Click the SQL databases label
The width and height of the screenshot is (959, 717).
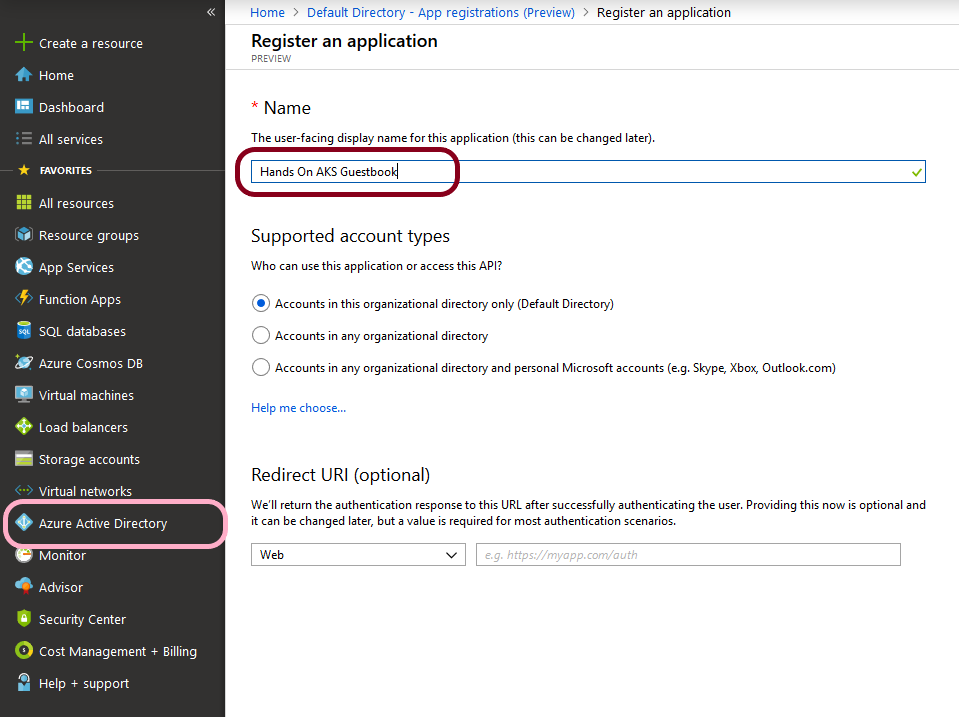(82, 332)
